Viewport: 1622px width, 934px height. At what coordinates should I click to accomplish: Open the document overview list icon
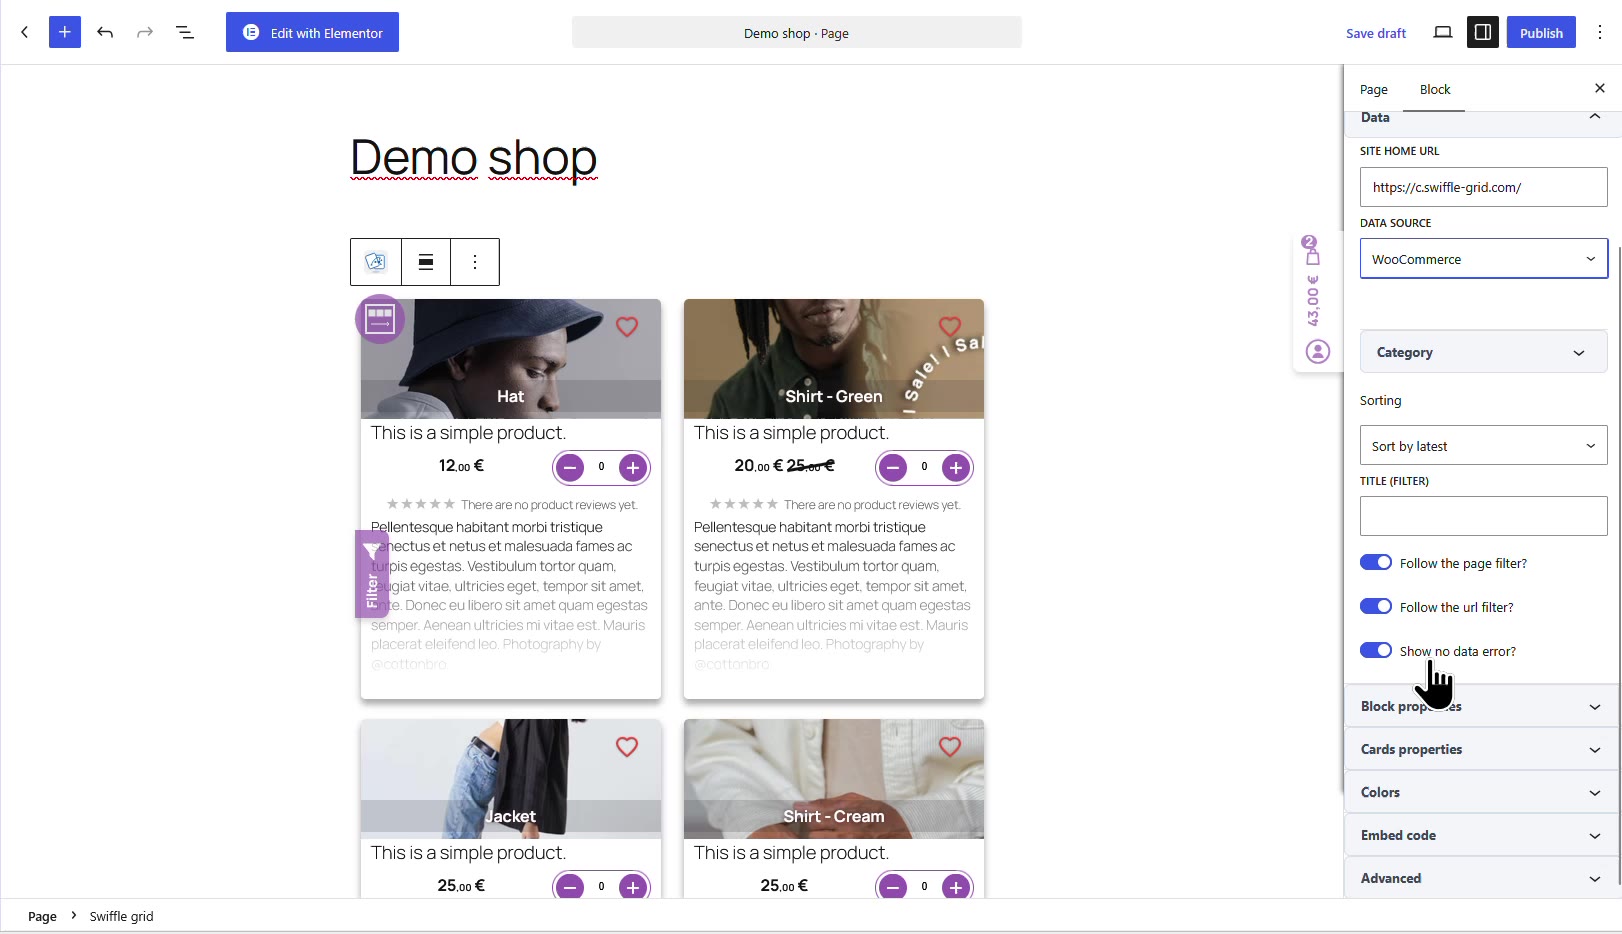185,32
